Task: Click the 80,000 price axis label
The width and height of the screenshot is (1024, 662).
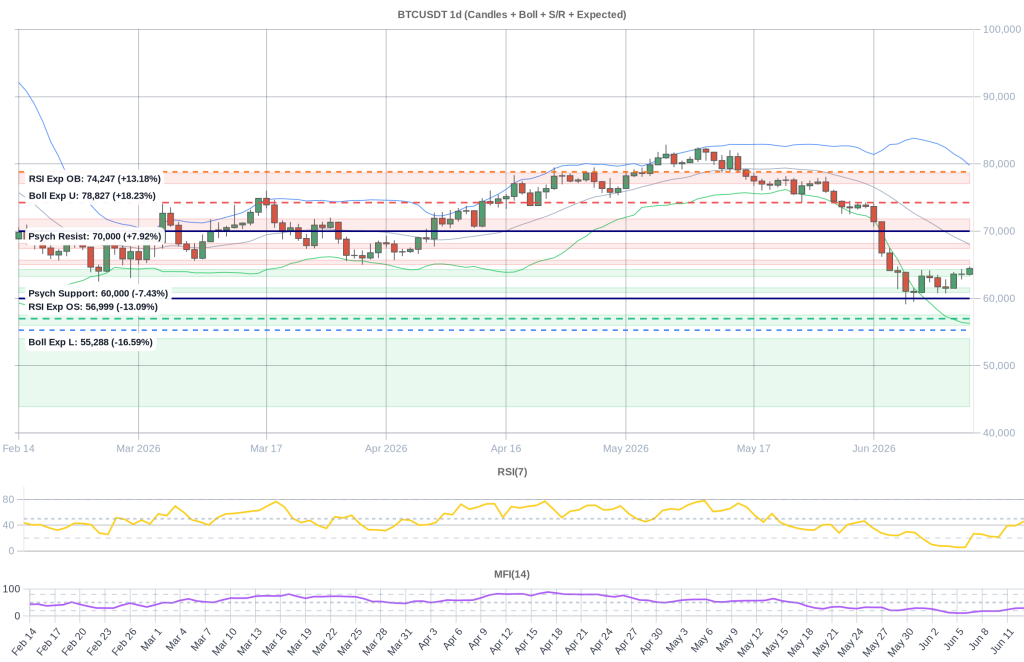Action: point(999,164)
